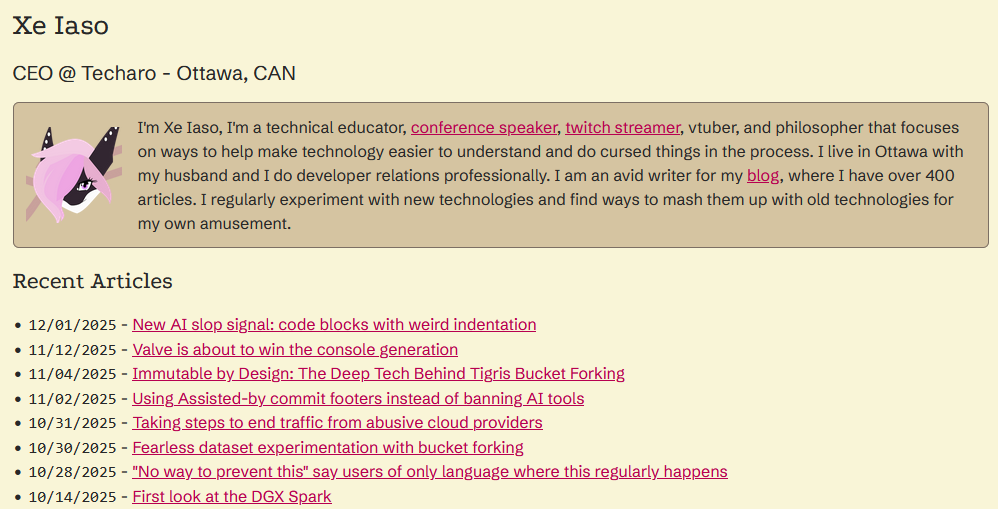998x509 pixels.
Task: Click the 11/04/2025 date label
Action: coord(72,374)
